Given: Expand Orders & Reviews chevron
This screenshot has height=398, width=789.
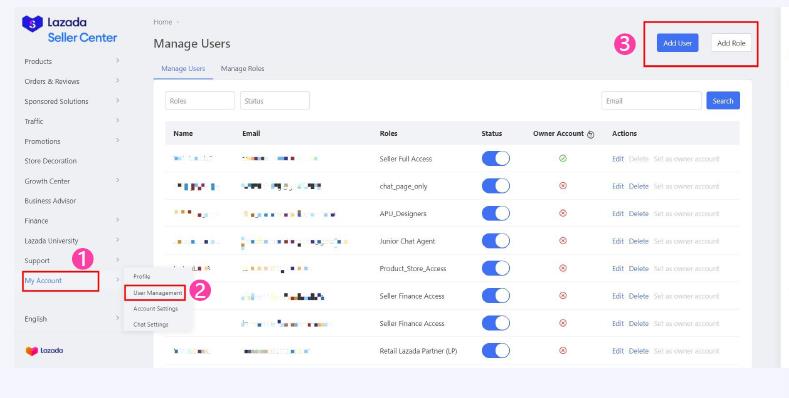Looking at the screenshot, I should click(x=117, y=81).
